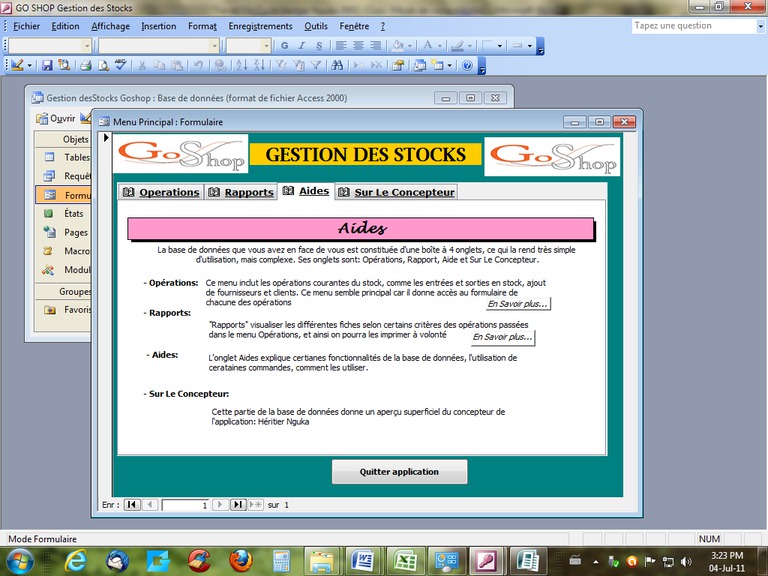The height and width of the screenshot is (576, 768).
Task: Click the sort ascending A-Z icon
Action: tap(239, 65)
